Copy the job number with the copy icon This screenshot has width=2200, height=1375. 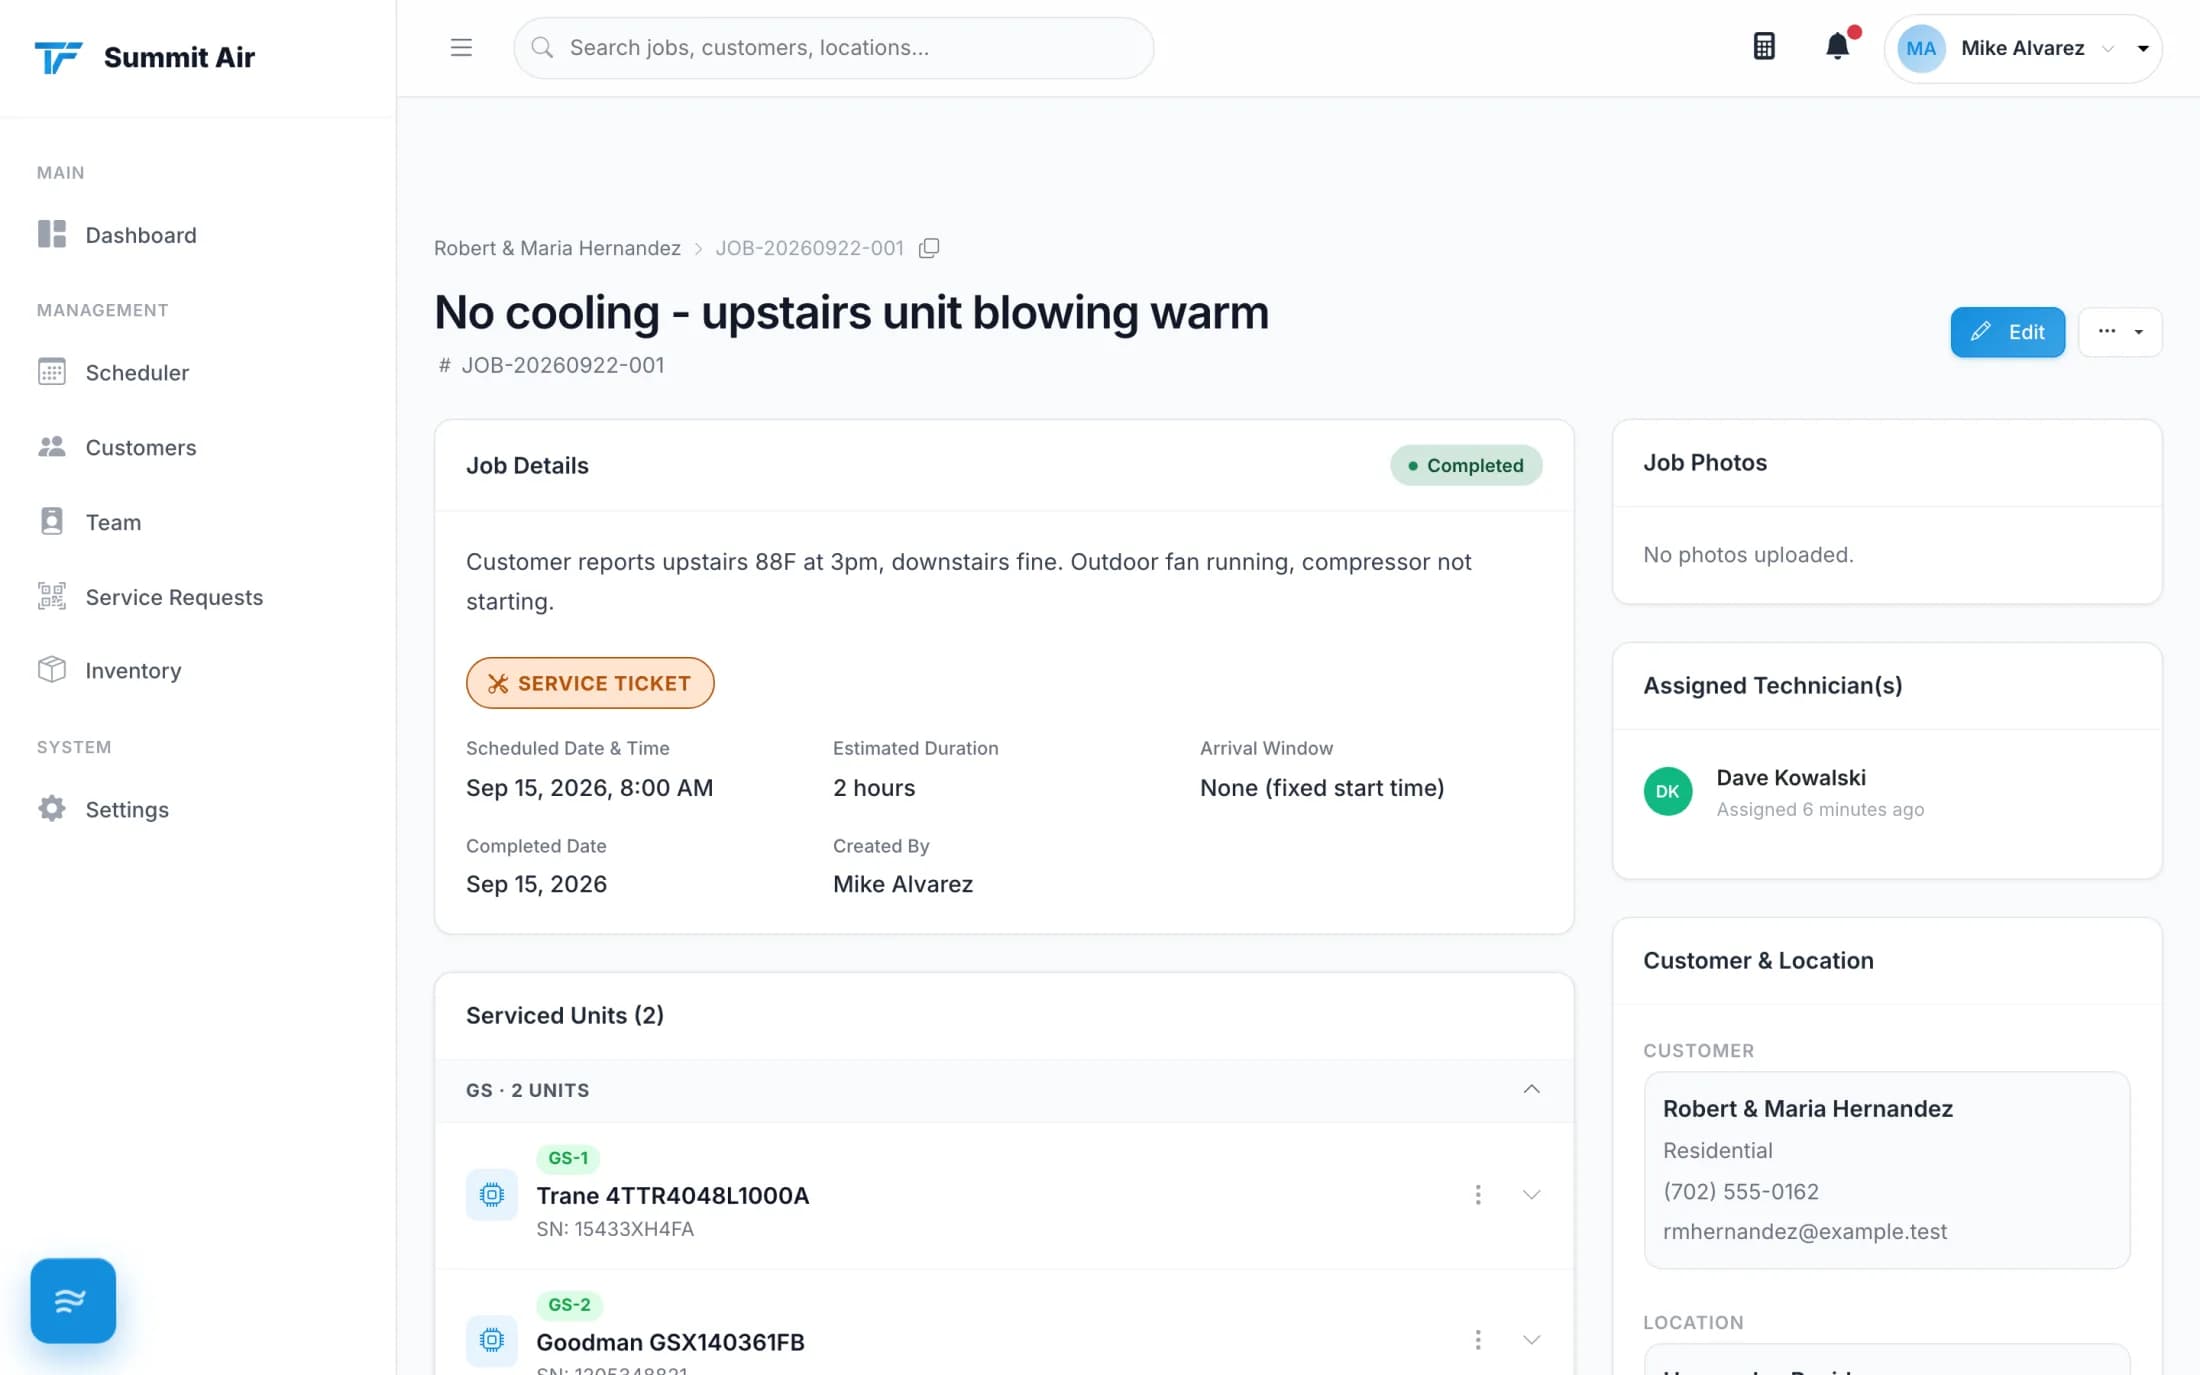929,248
